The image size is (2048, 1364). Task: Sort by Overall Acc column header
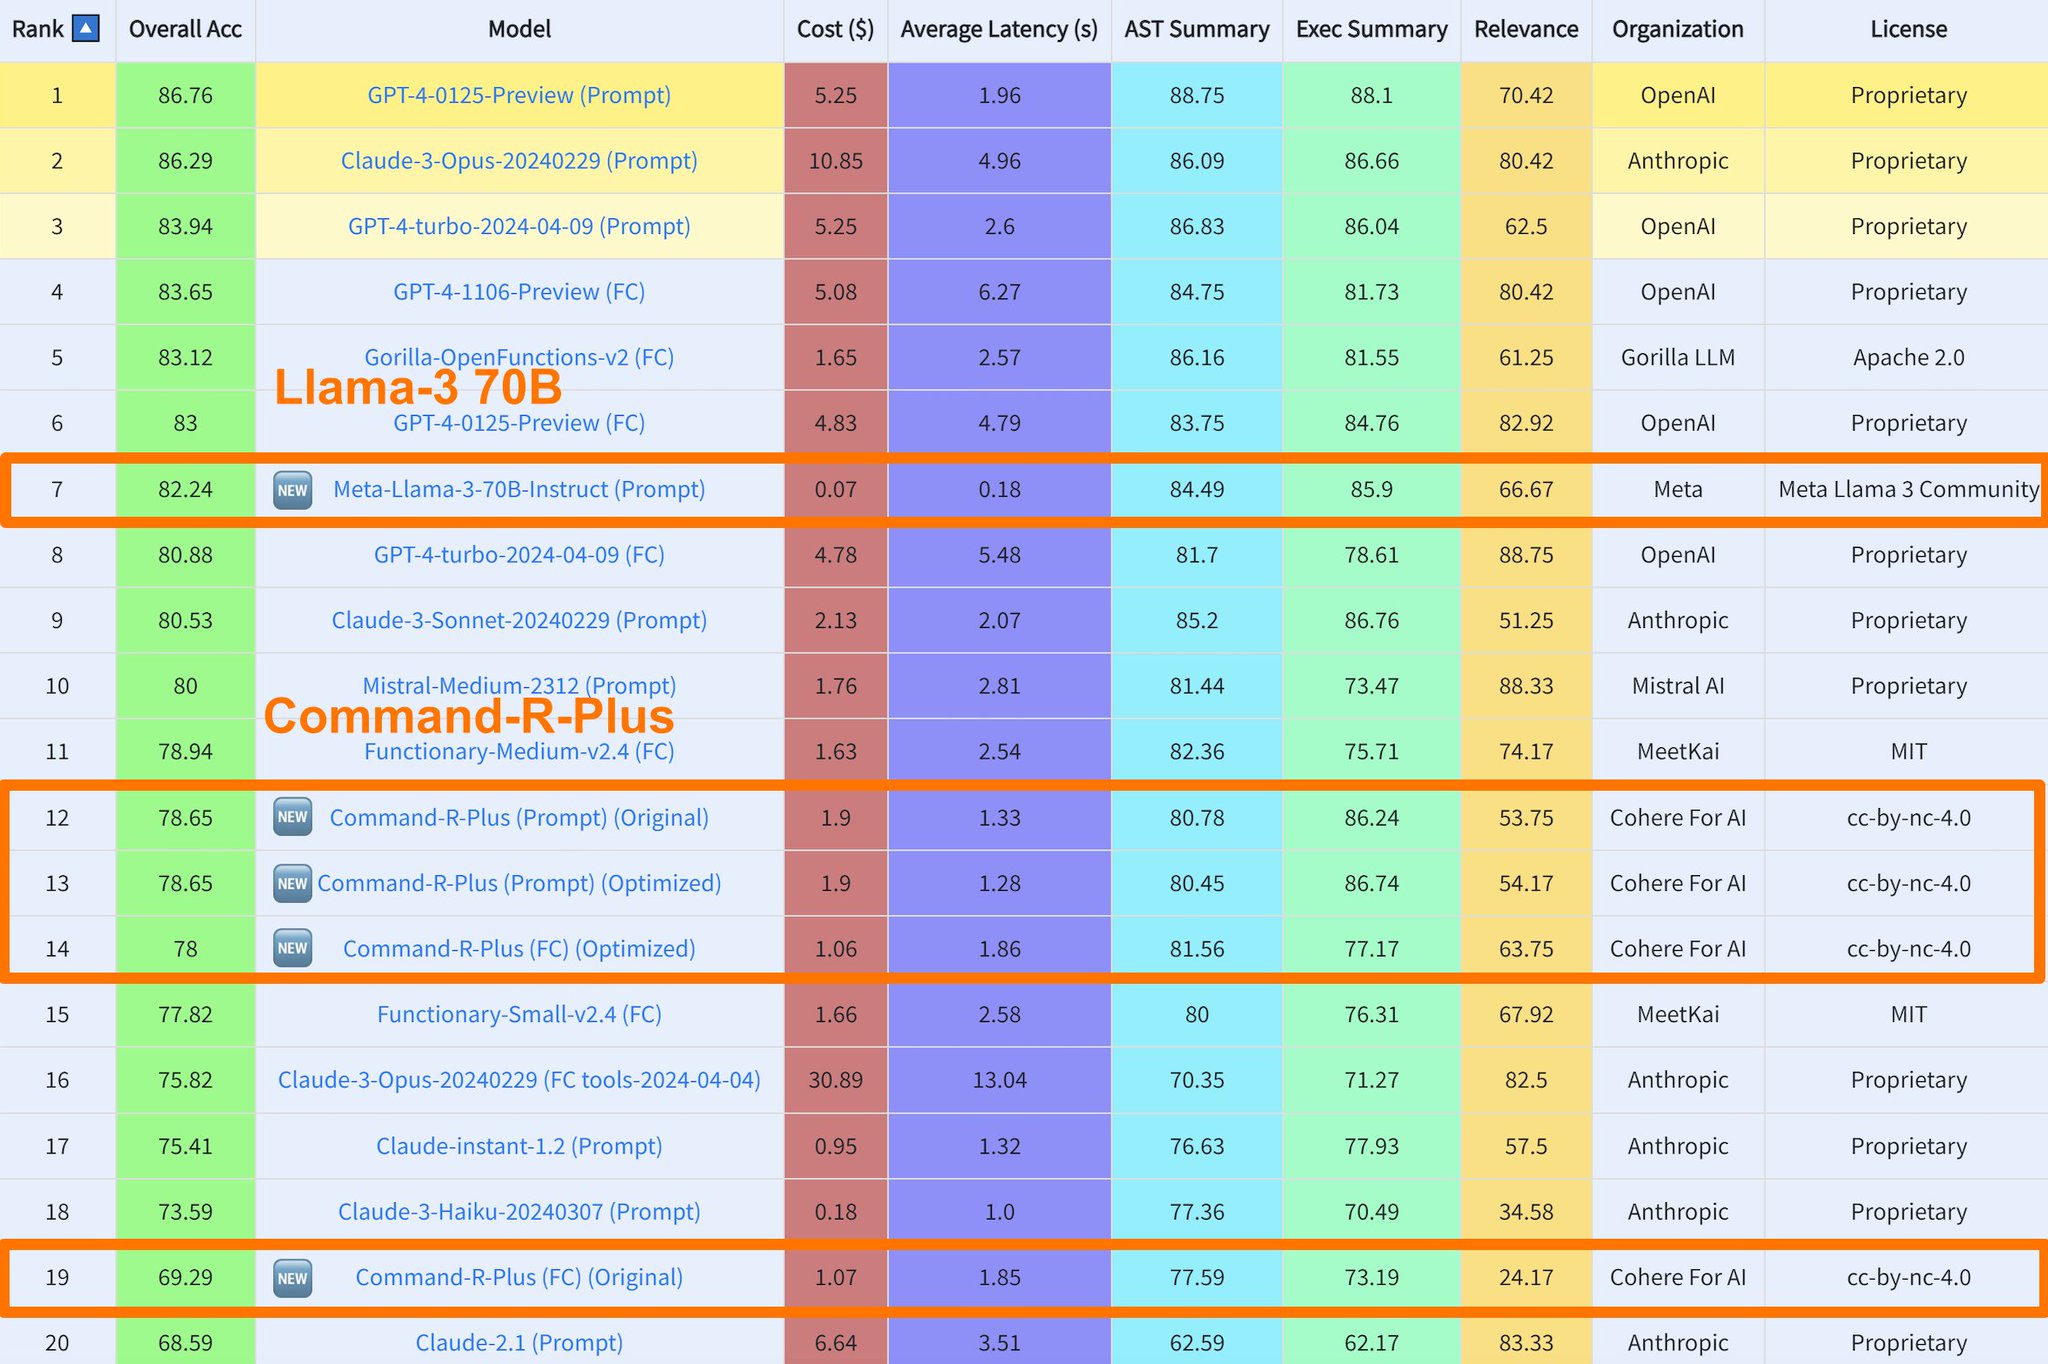[x=185, y=29]
